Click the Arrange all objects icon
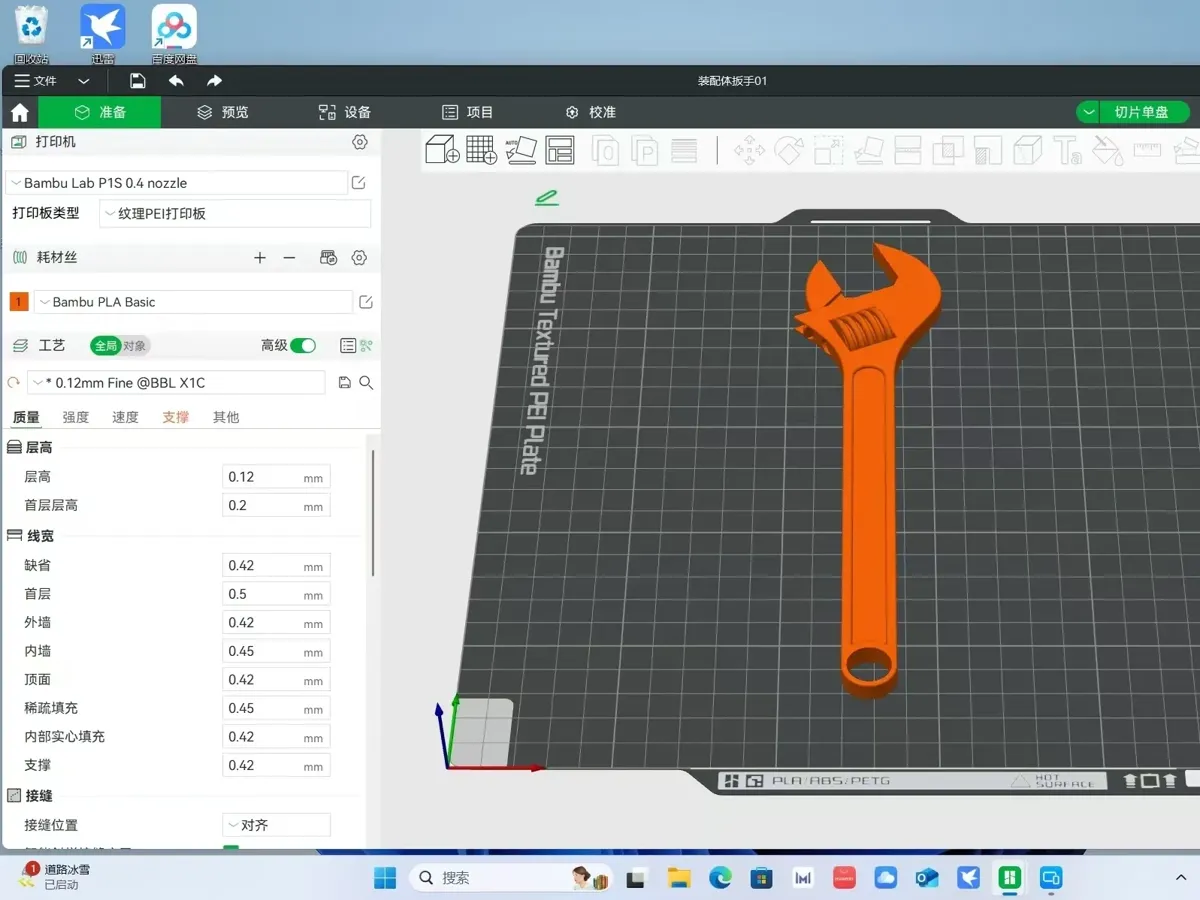This screenshot has height=900, width=1200. click(560, 150)
